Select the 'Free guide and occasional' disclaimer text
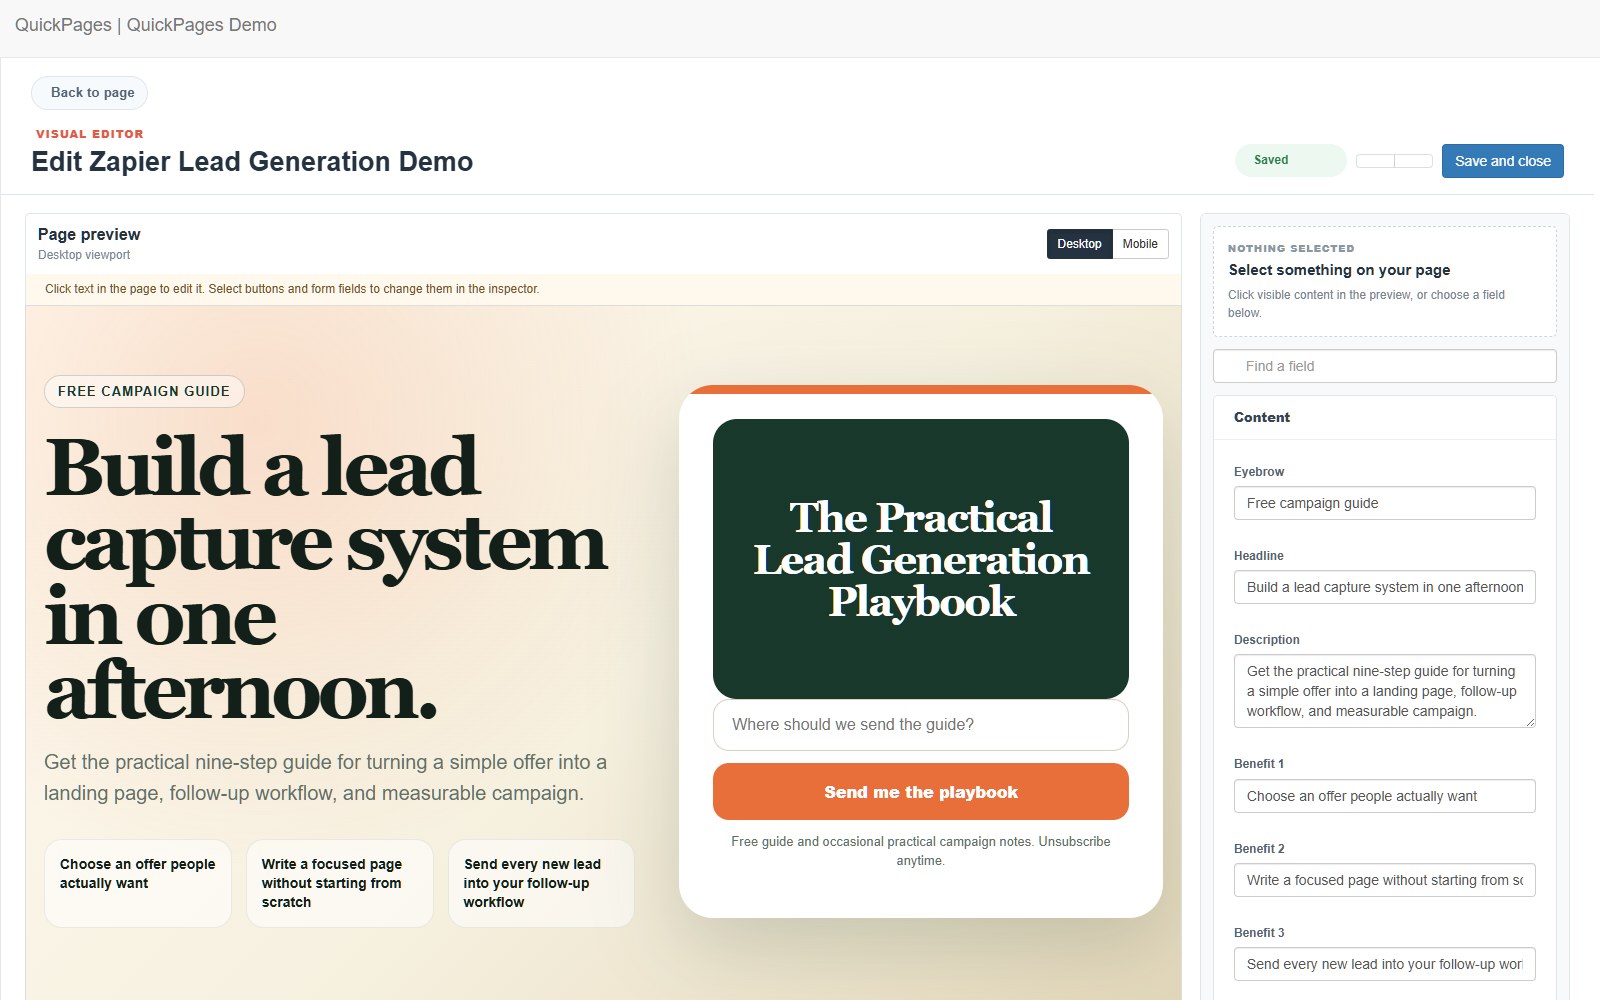Viewport: 1600px width, 1000px height. (921, 851)
